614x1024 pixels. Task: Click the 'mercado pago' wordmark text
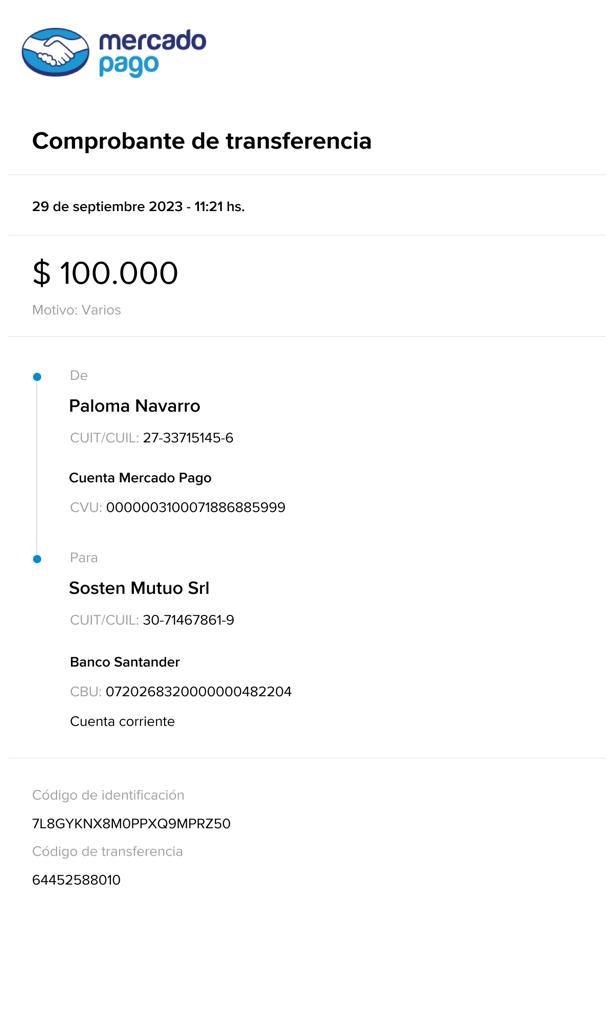pos(152,52)
